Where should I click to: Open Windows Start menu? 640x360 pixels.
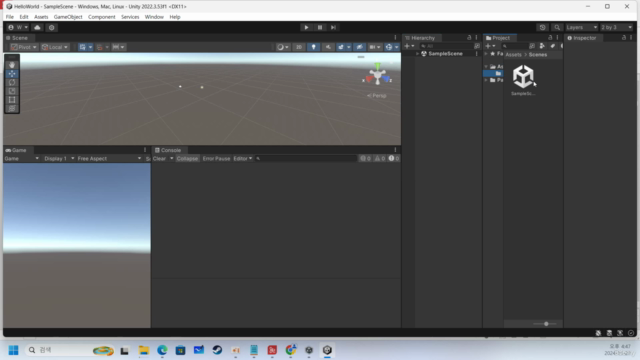click(13, 350)
